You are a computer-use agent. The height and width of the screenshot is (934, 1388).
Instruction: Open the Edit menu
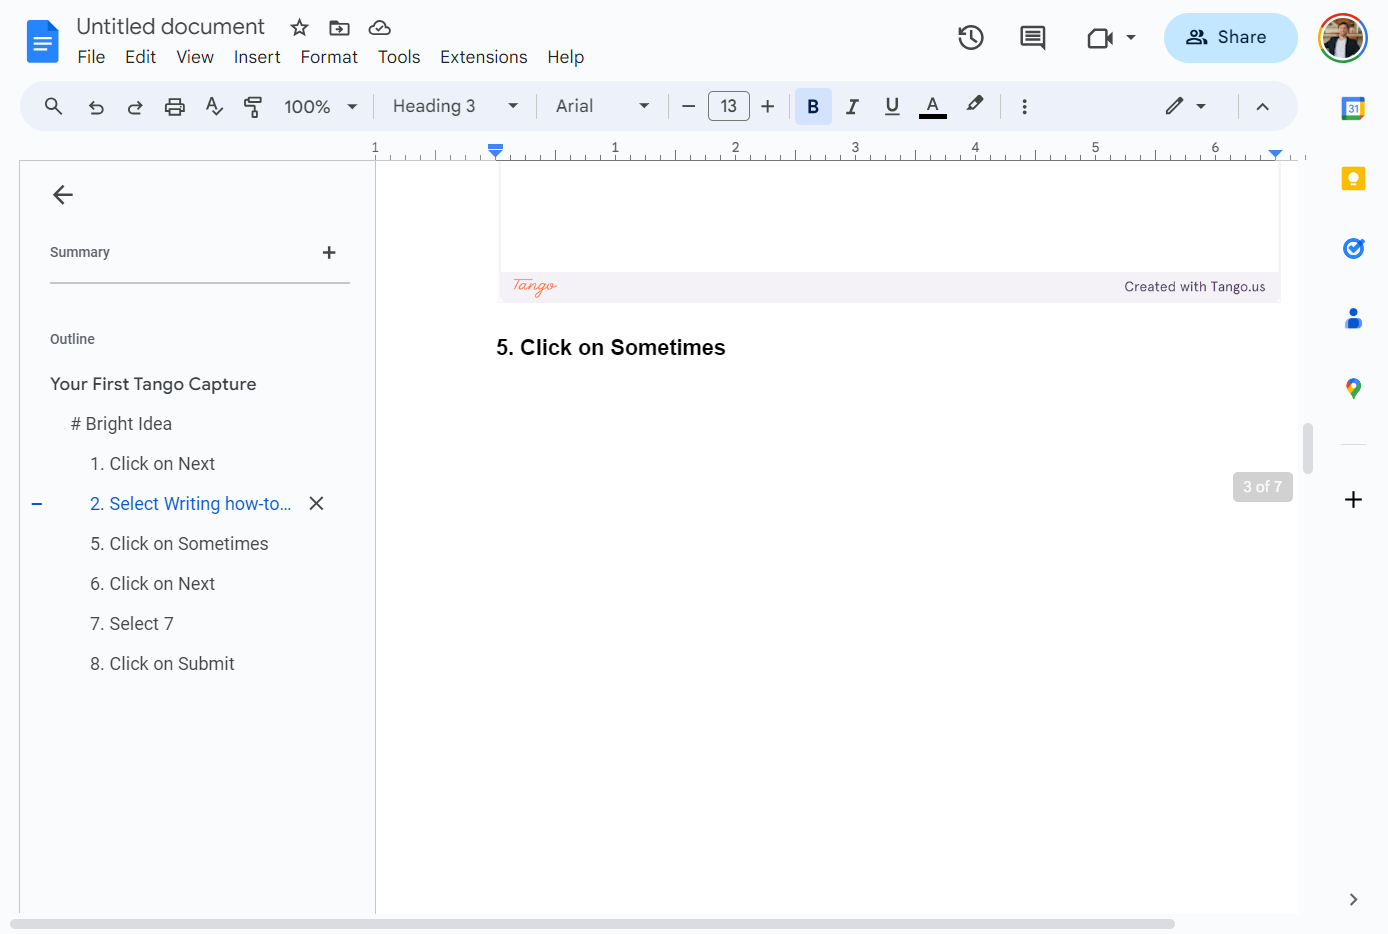pyautogui.click(x=140, y=57)
